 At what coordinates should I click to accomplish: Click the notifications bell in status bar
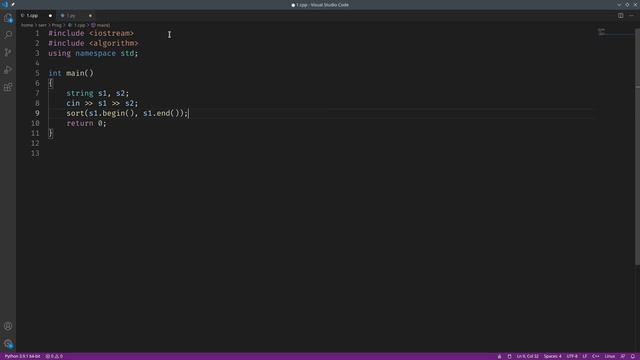point(633,356)
